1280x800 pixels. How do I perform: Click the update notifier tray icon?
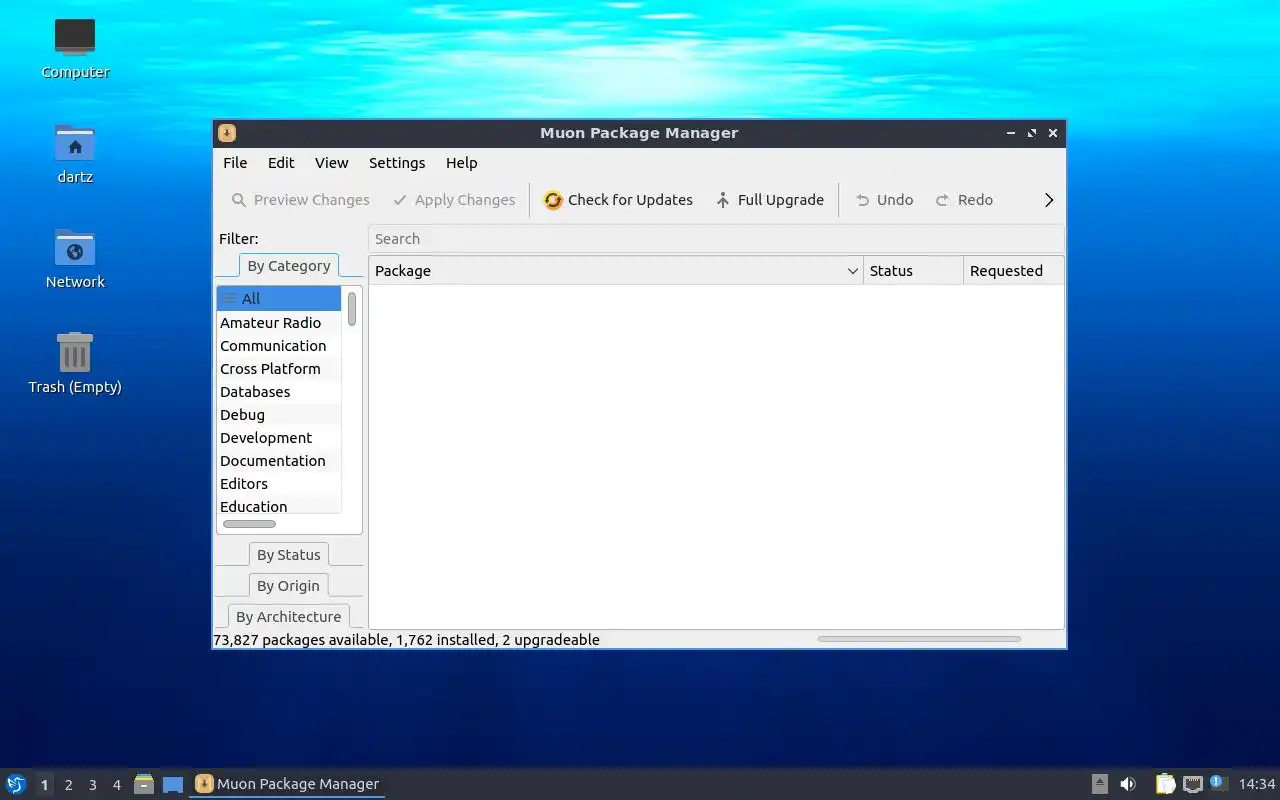[x=1217, y=783]
